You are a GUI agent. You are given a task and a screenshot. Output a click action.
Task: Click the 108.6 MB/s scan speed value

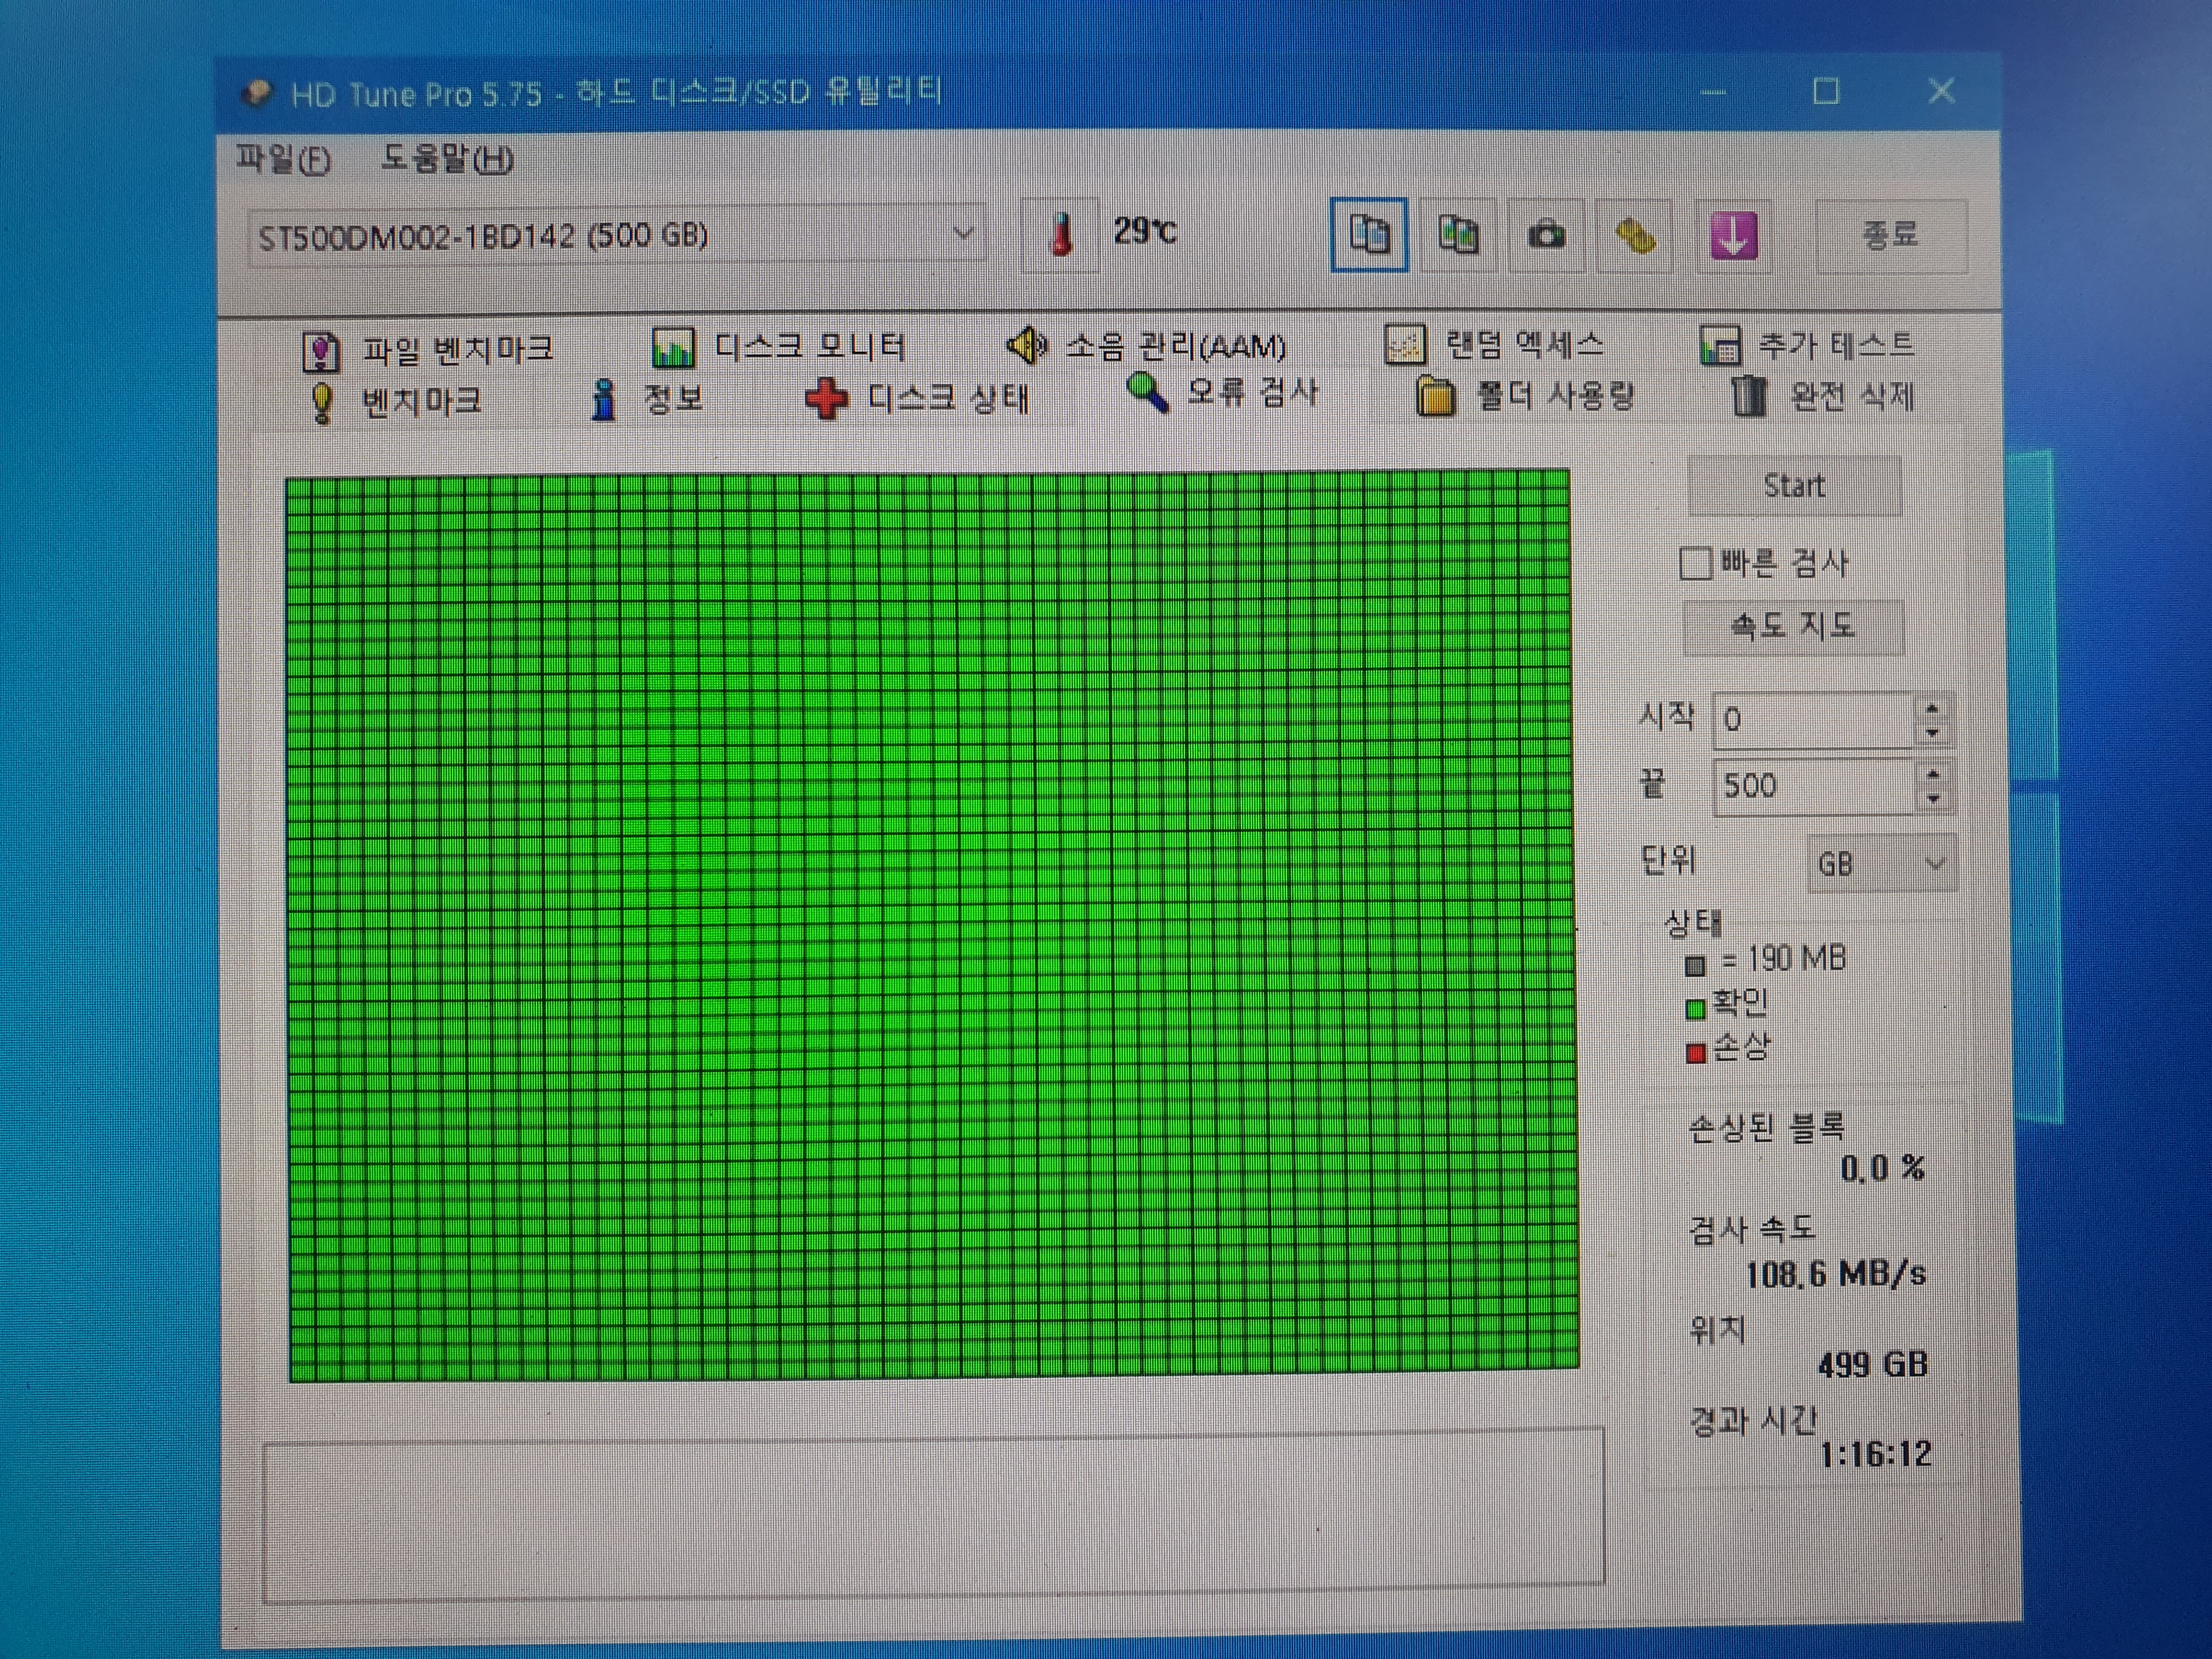click(1836, 1274)
